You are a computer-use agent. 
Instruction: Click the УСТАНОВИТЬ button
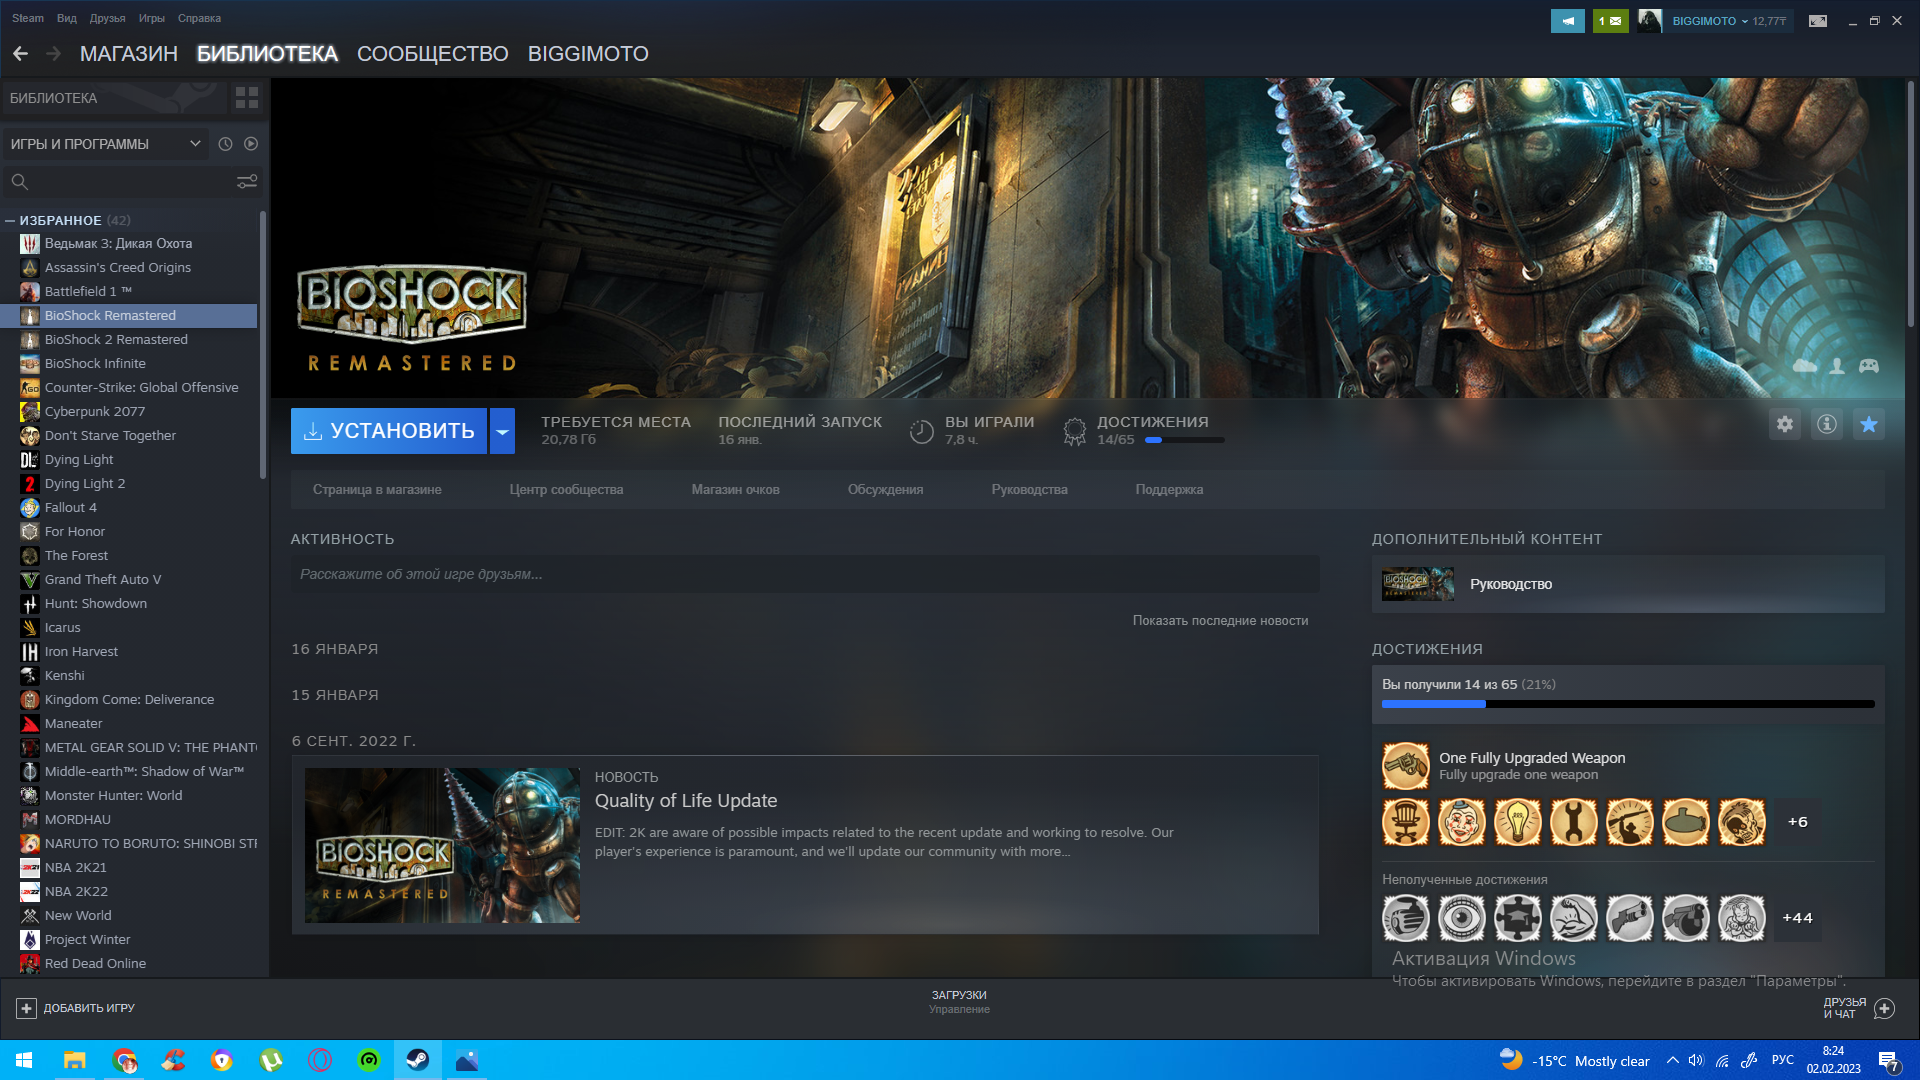[x=389, y=431]
